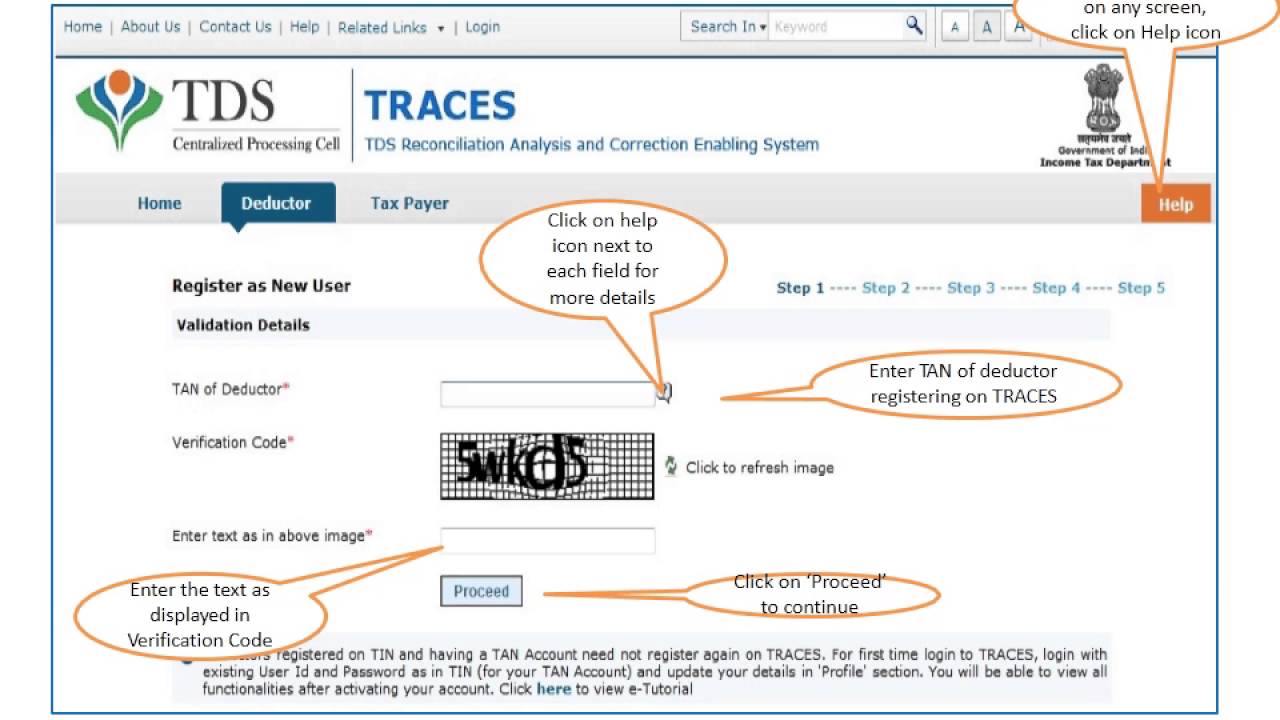
Task: Click the 'Register as New User' heading
Action: 261,286
